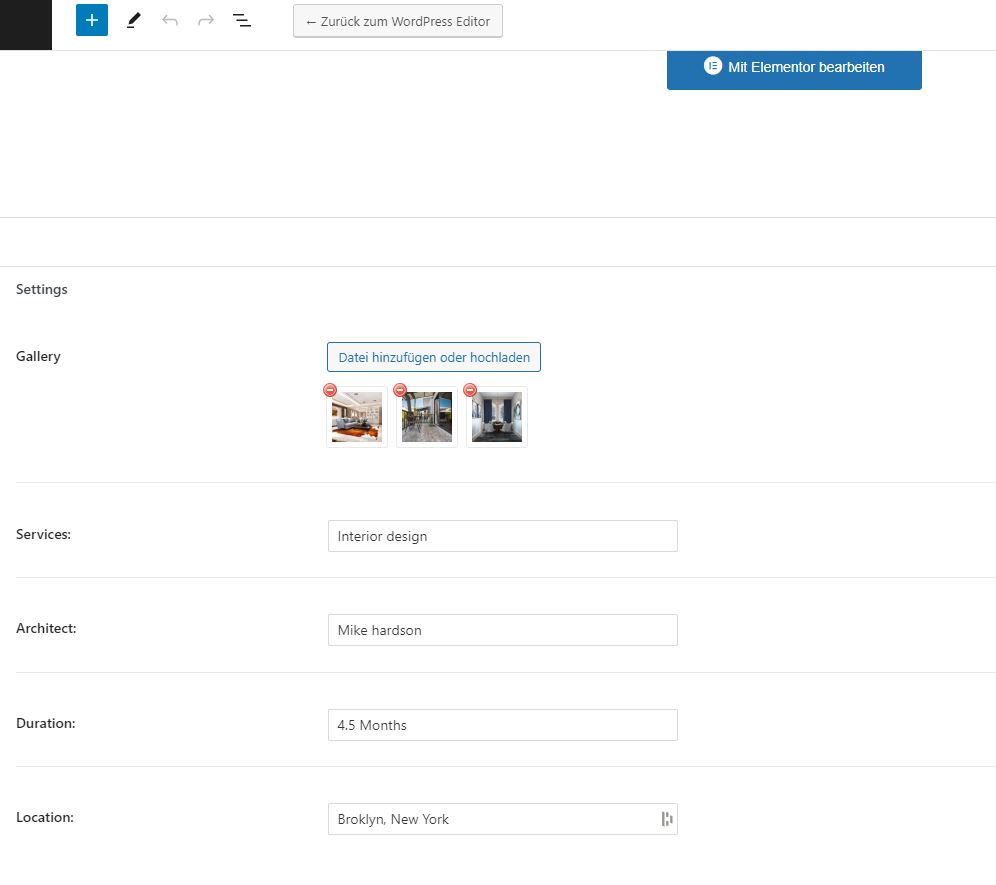996x885 pixels.
Task: Click the black WordPress logo square
Action: tap(26, 25)
